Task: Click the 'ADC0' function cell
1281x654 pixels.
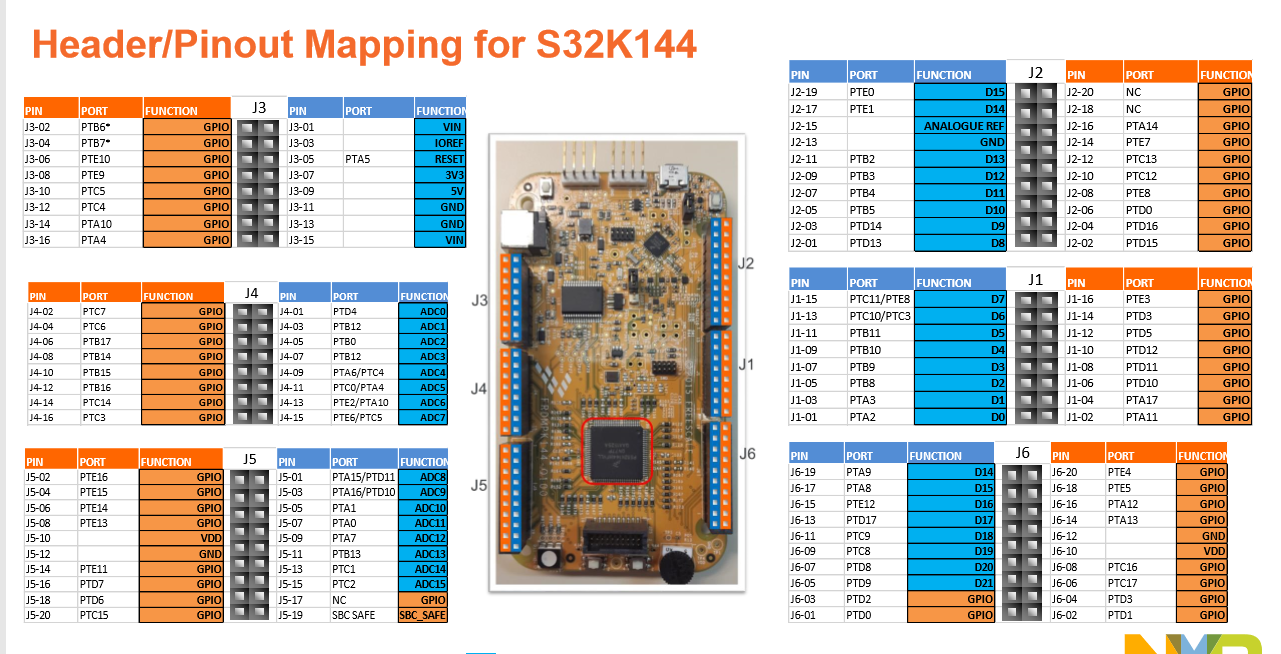Action: 423,311
